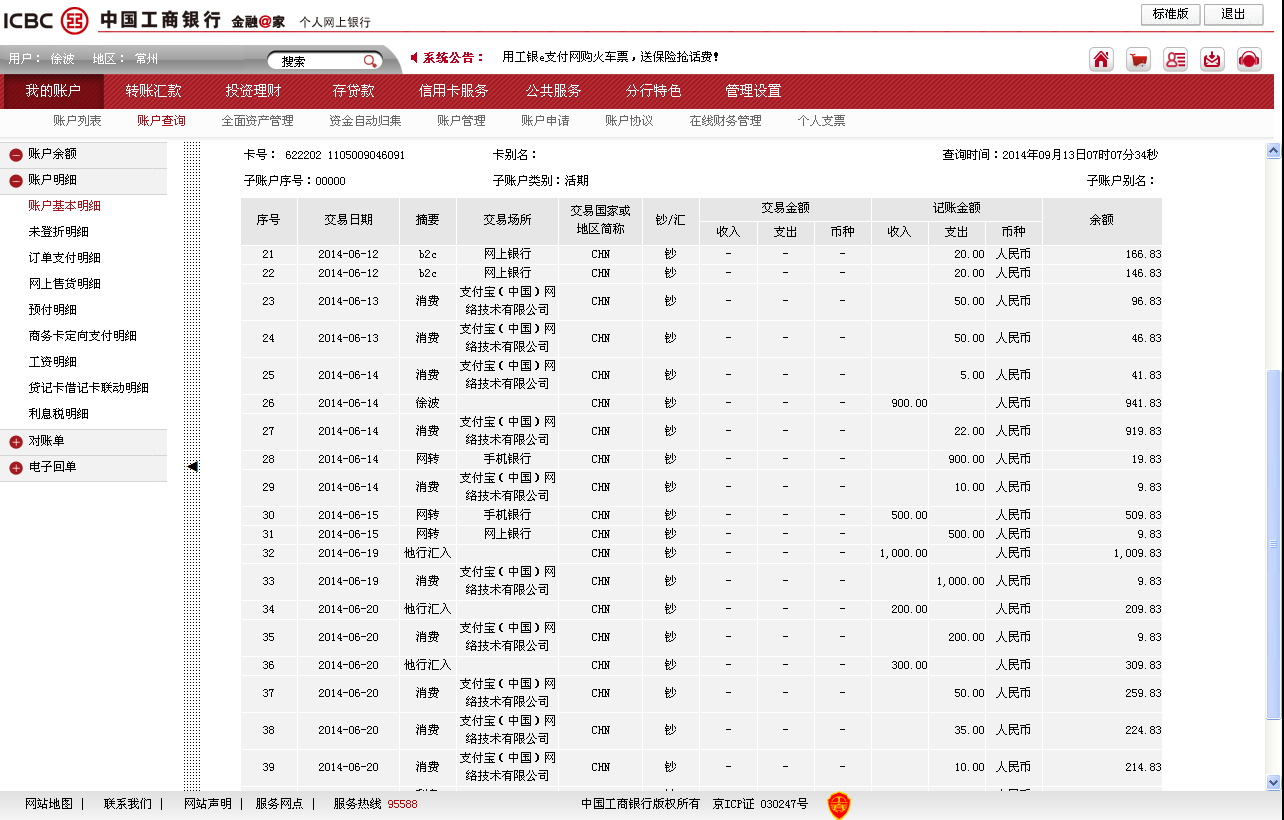Select 预付明细 in the sidebar
1284x820 pixels.
click(x=52, y=310)
